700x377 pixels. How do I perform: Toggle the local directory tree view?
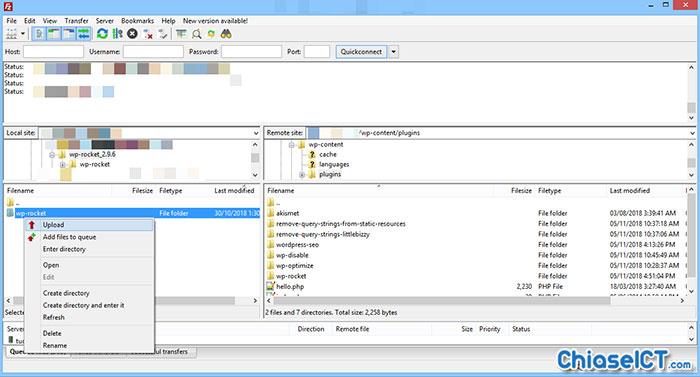pyautogui.click(x=54, y=34)
